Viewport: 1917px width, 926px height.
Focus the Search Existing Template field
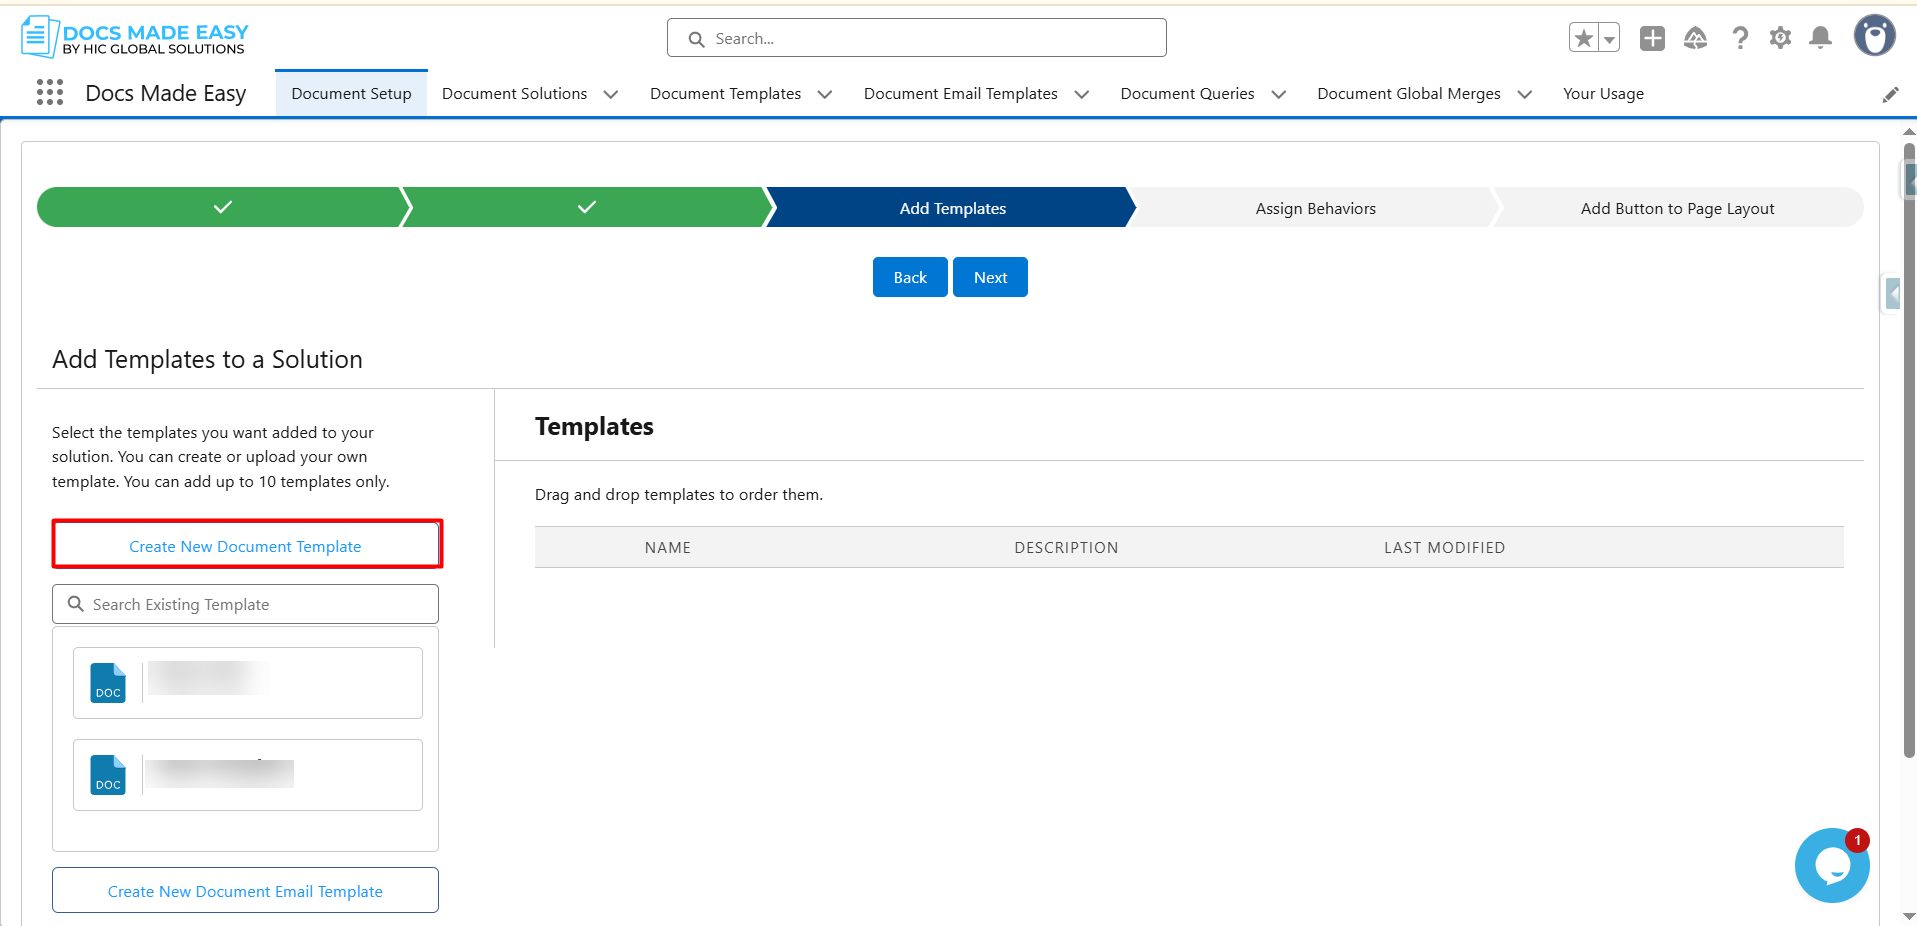click(246, 604)
